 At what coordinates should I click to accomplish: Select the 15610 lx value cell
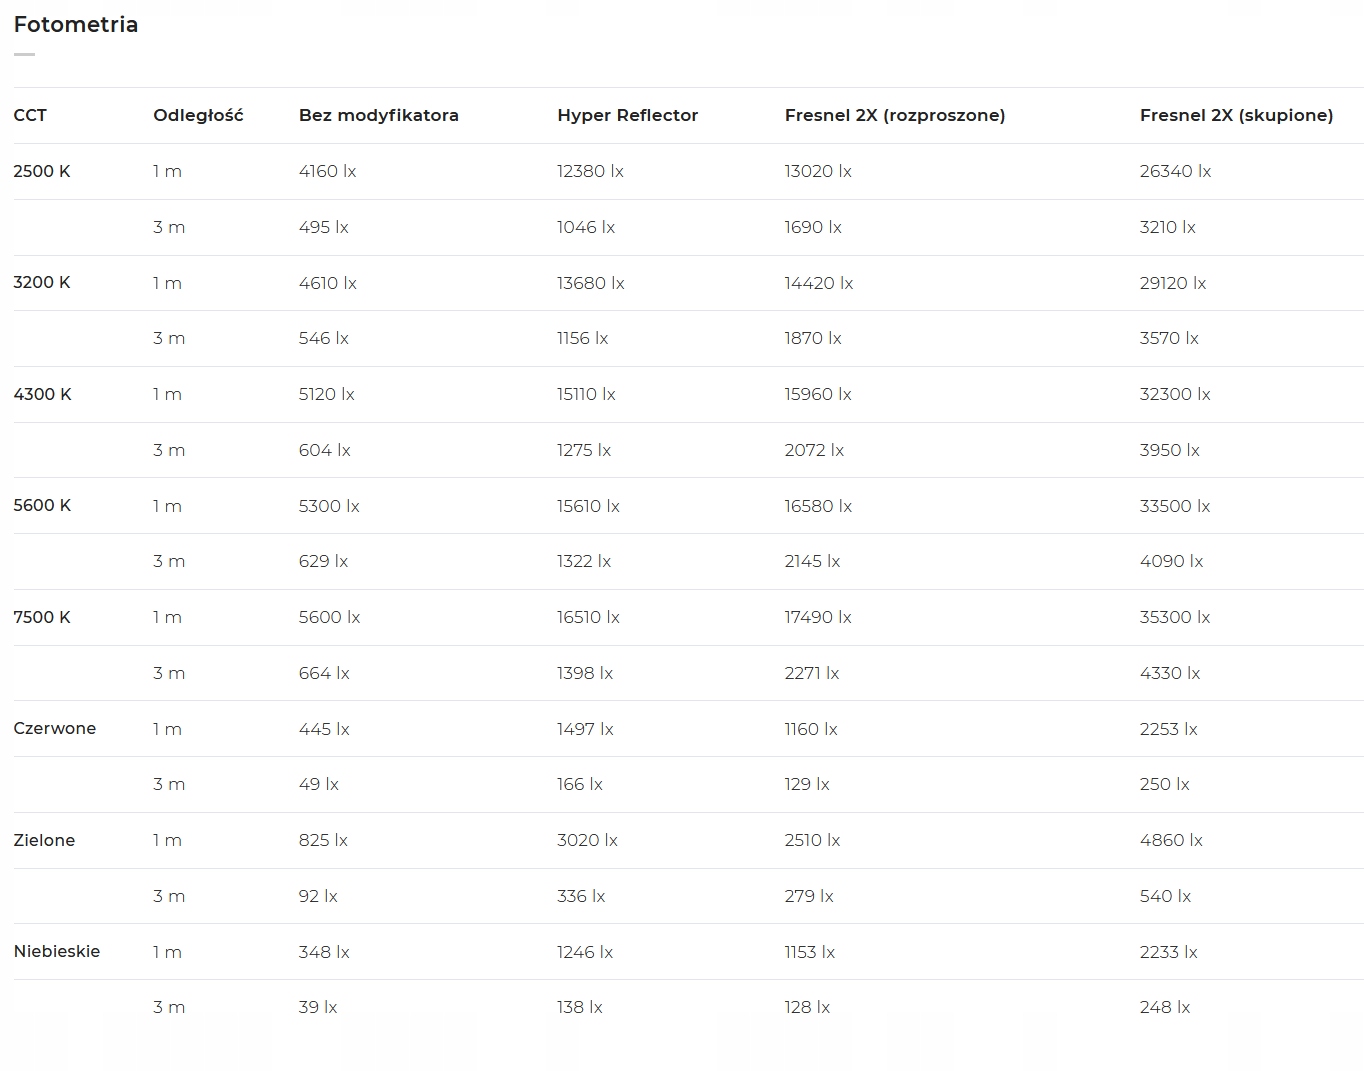(x=588, y=506)
